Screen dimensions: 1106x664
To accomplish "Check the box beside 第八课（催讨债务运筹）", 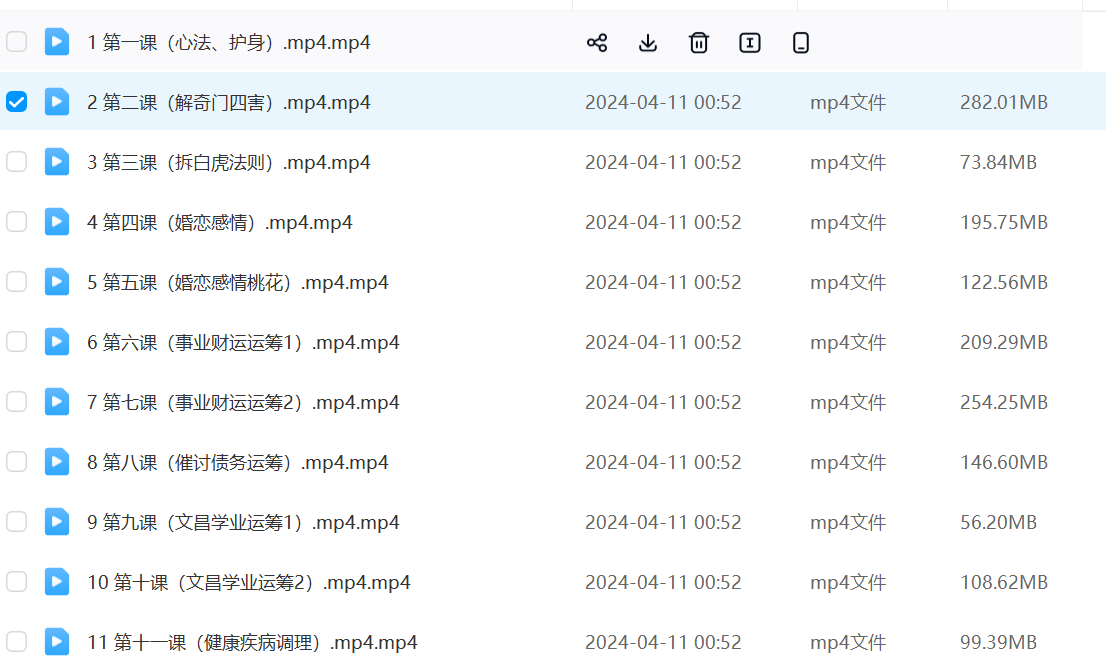I will [17, 462].
